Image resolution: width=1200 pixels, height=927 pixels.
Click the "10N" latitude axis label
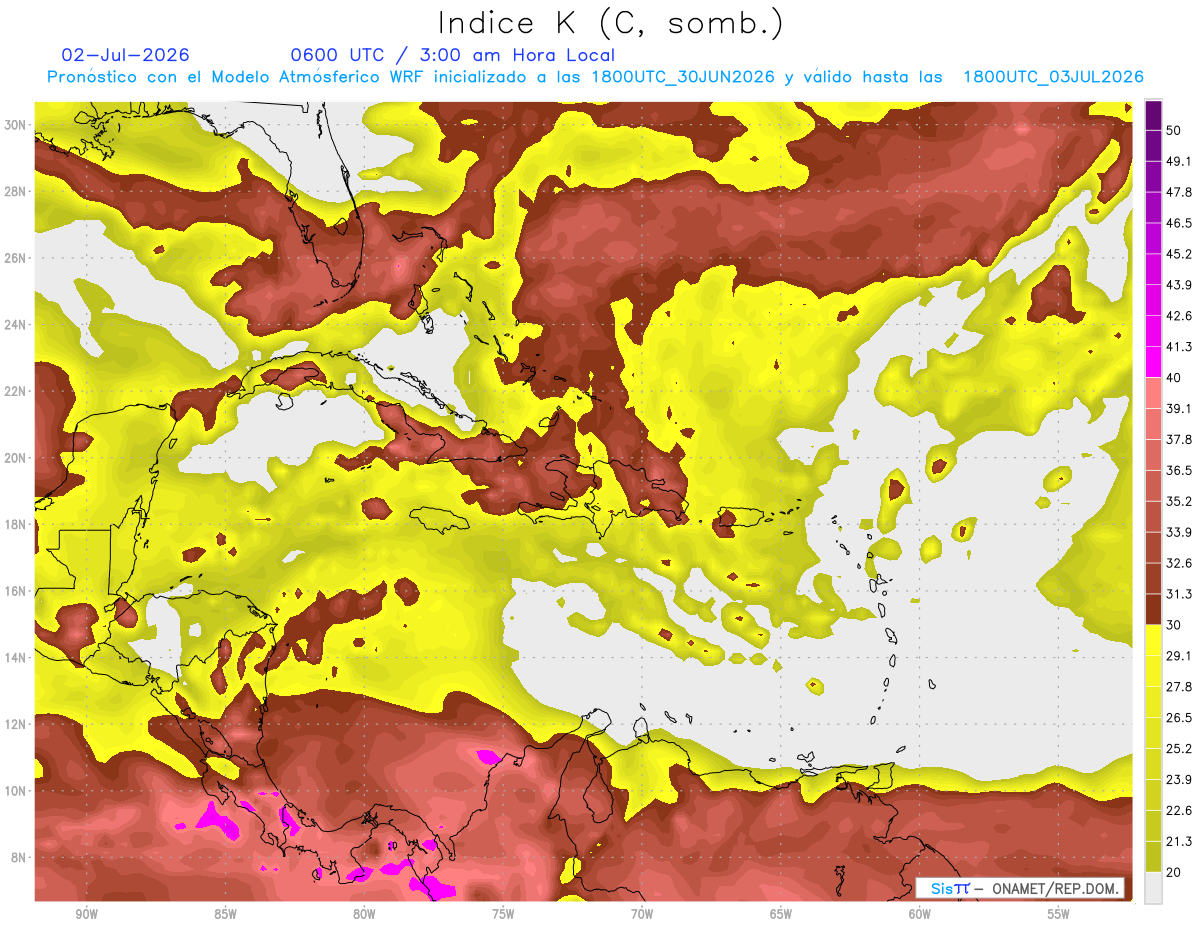(15, 791)
